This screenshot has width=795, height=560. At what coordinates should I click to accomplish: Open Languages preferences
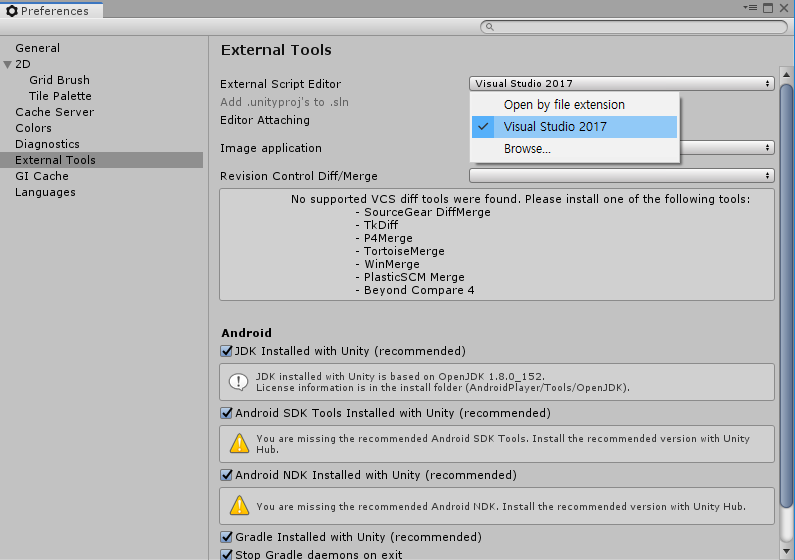coord(45,193)
